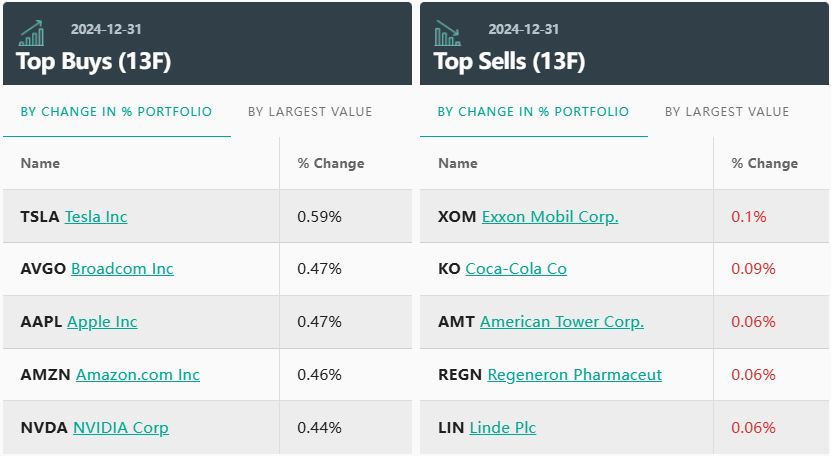
Task: Open the American Tower Corp. link
Action: tap(562, 322)
